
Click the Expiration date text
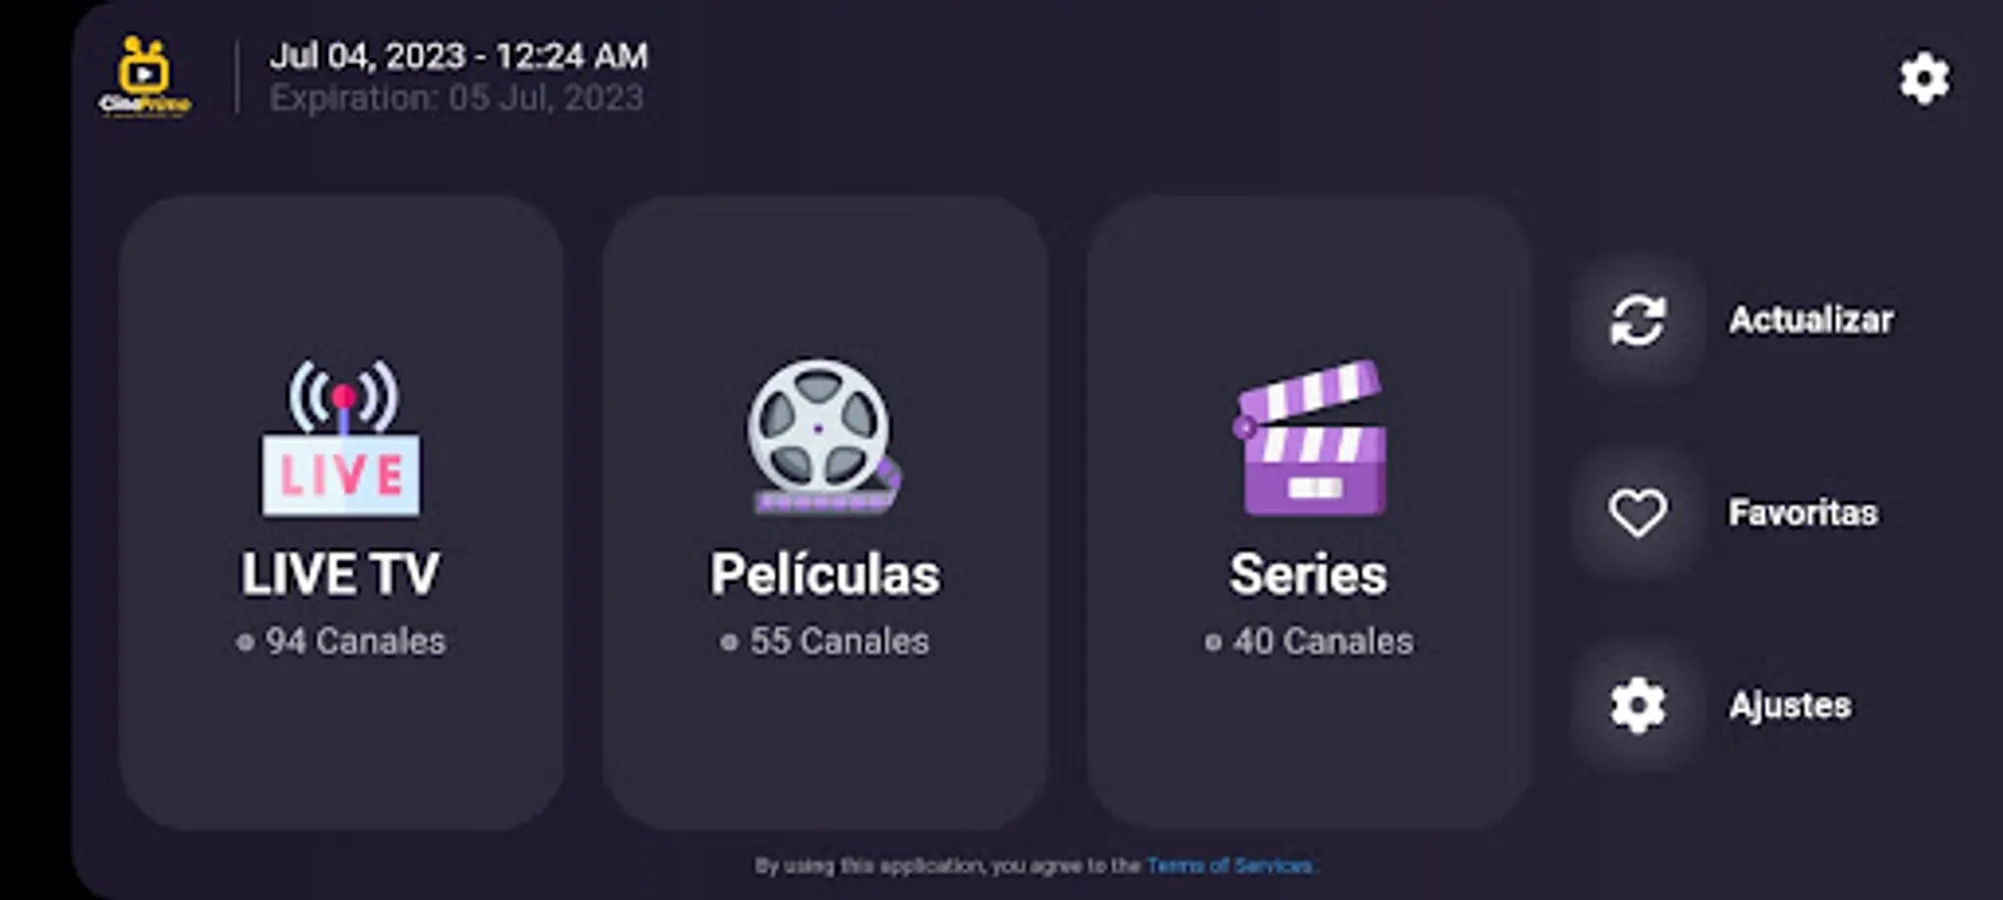click(x=457, y=98)
